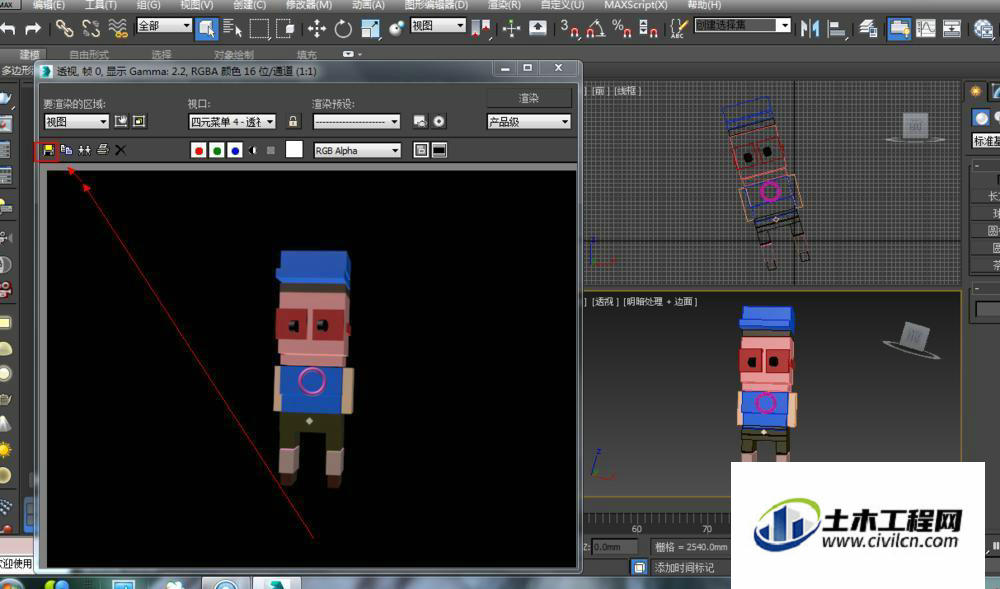The image size is (1000, 589).
Task: Click the use pivot point center icon
Action: click(x=482, y=29)
